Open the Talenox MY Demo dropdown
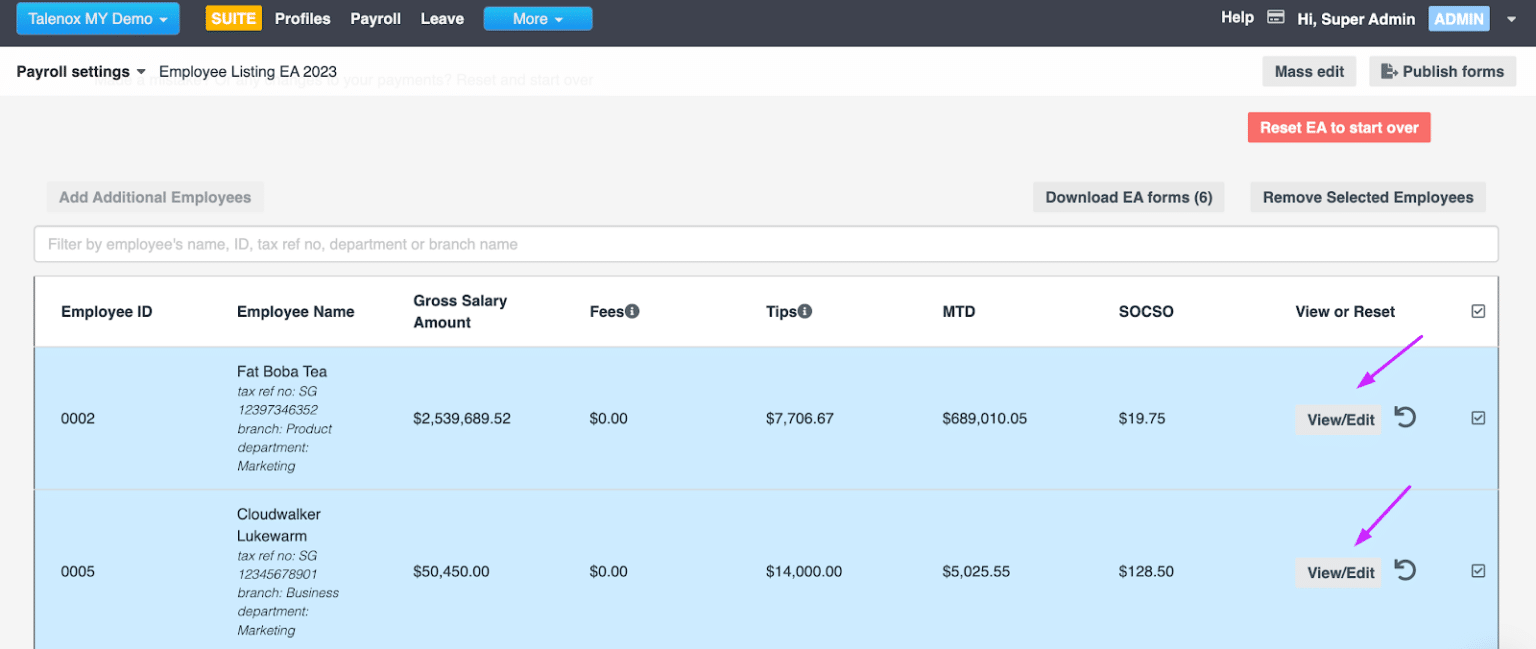The width and height of the screenshot is (1536, 649). (x=97, y=19)
